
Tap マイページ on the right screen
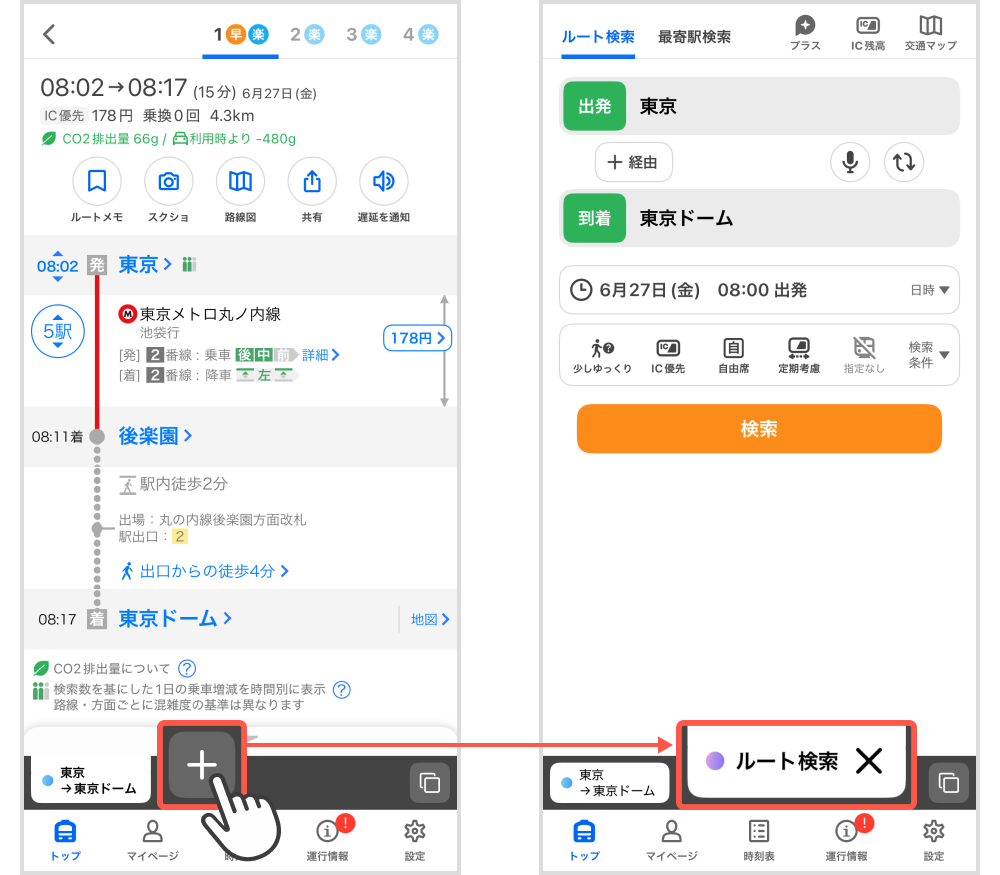click(x=672, y=840)
